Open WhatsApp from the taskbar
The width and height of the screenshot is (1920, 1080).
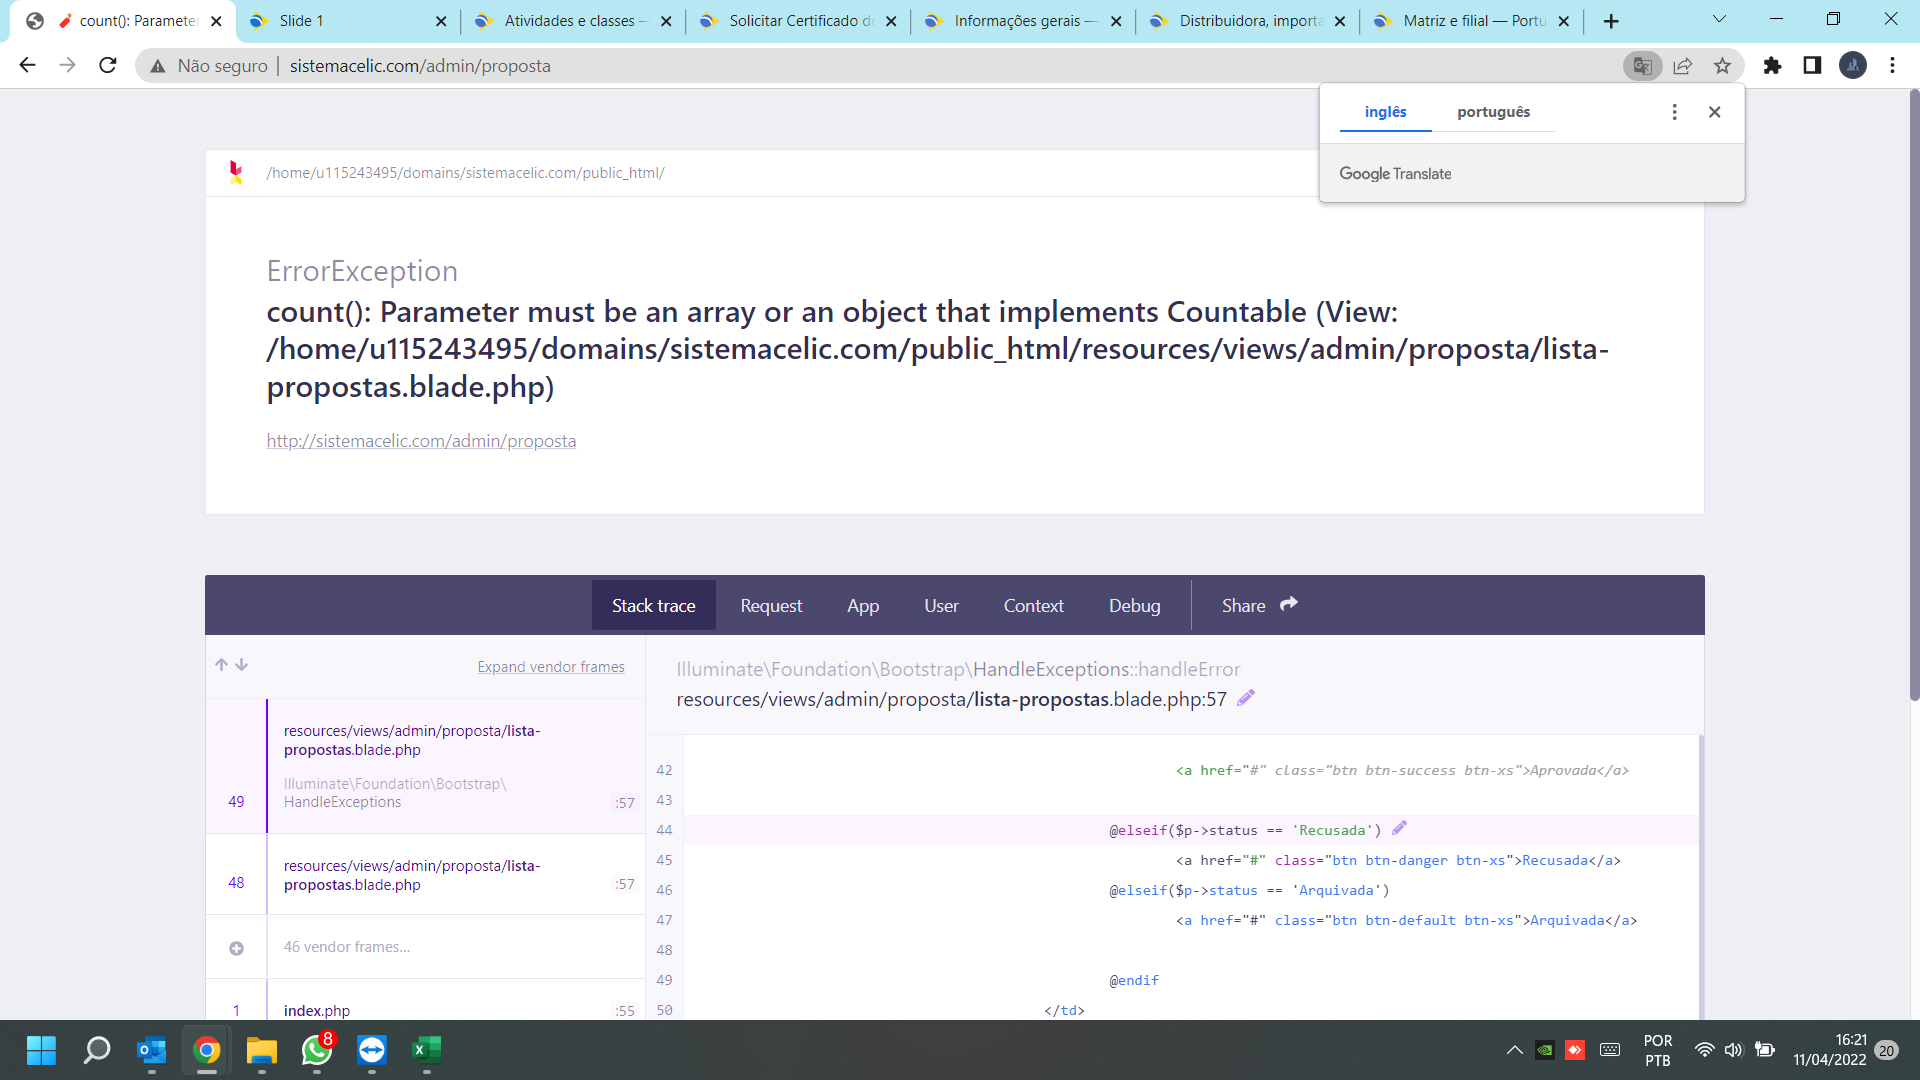pyautogui.click(x=316, y=1051)
